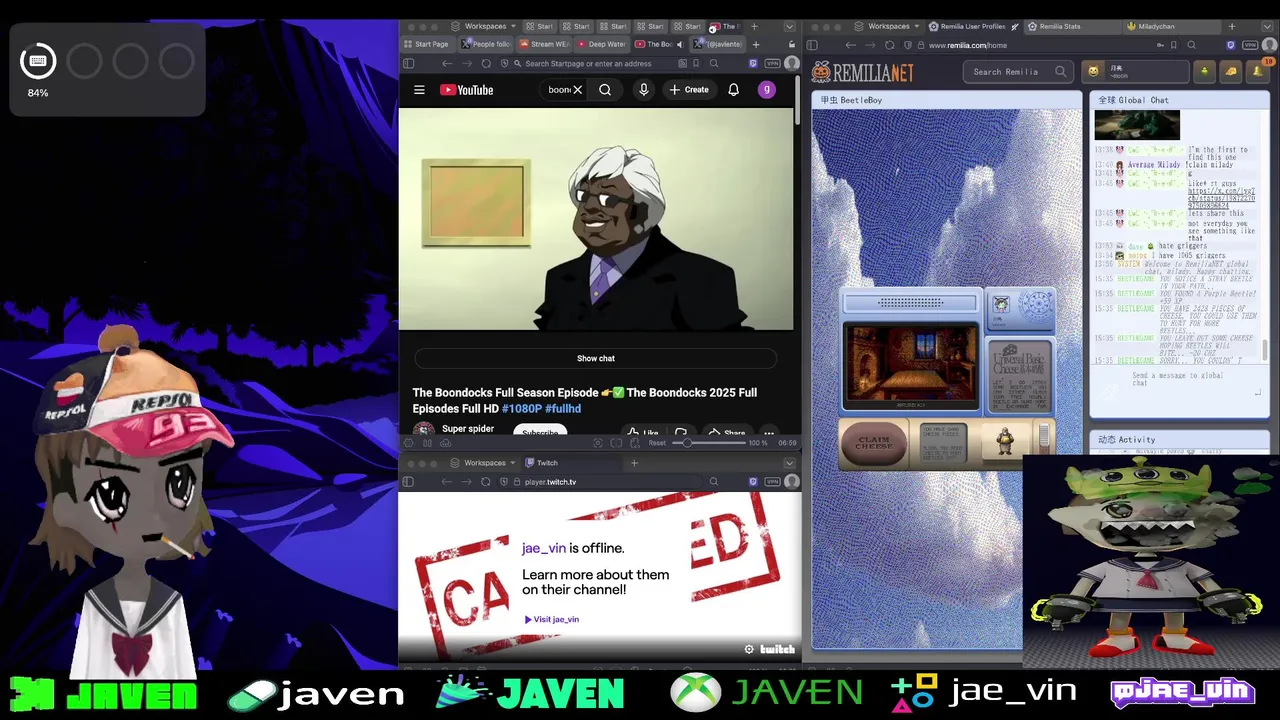Click the message to global chat field
The width and height of the screenshot is (1280, 720).
click(1180, 381)
